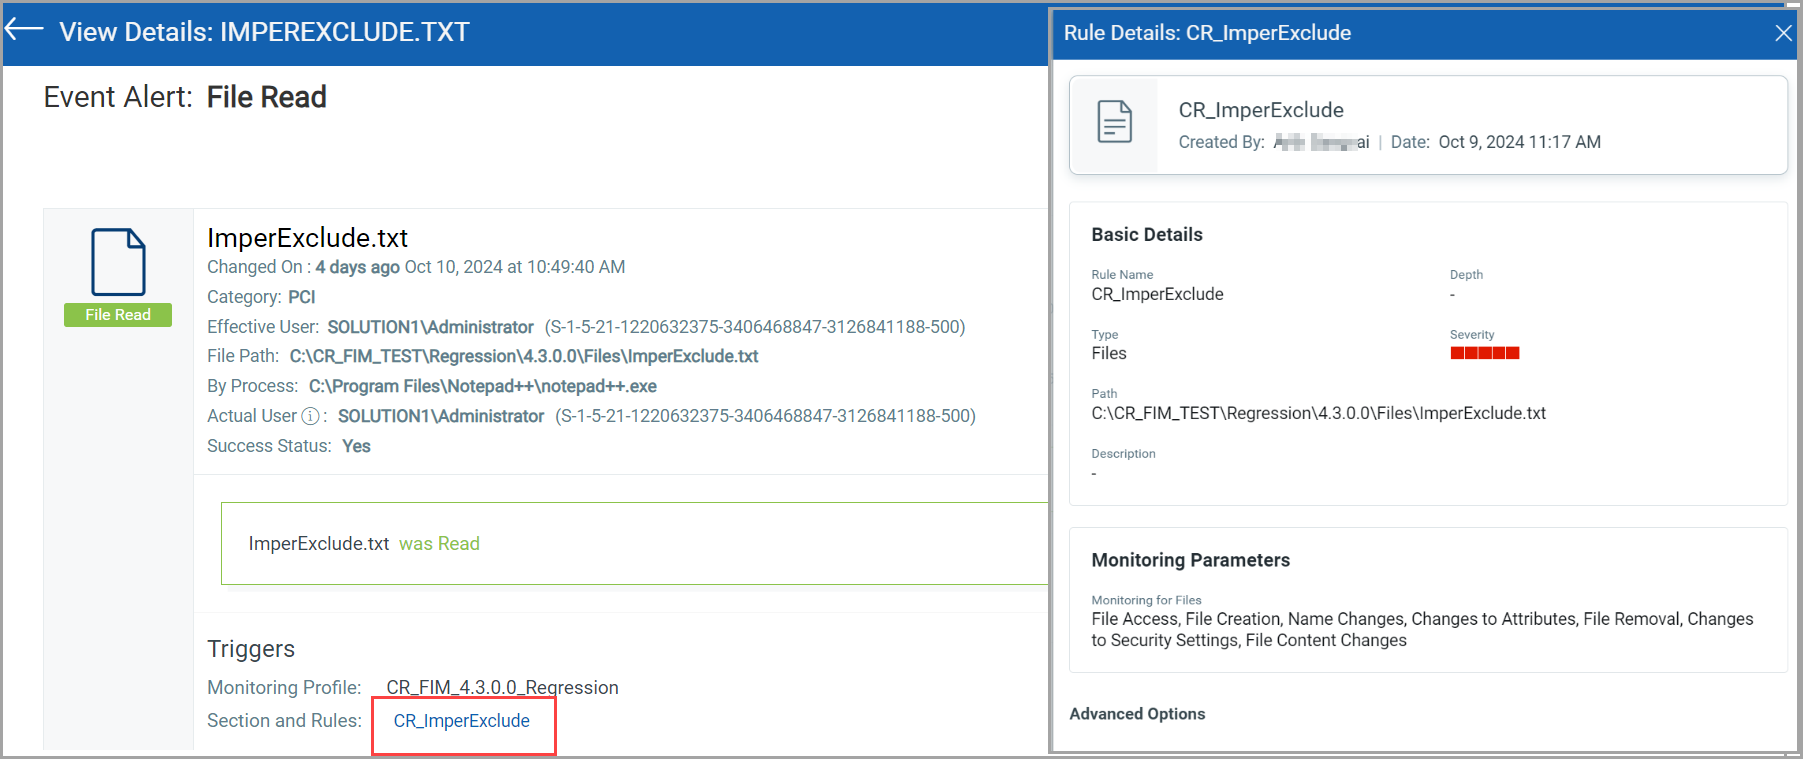Click the Advanced Options section heading
Image resolution: width=1803 pixels, height=759 pixels.
coord(1137,714)
